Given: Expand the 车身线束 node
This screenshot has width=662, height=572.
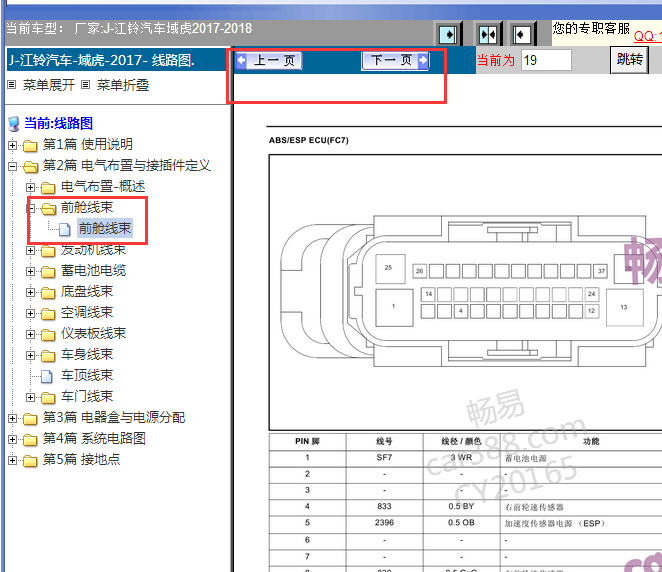Looking at the screenshot, I should coord(30,355).
